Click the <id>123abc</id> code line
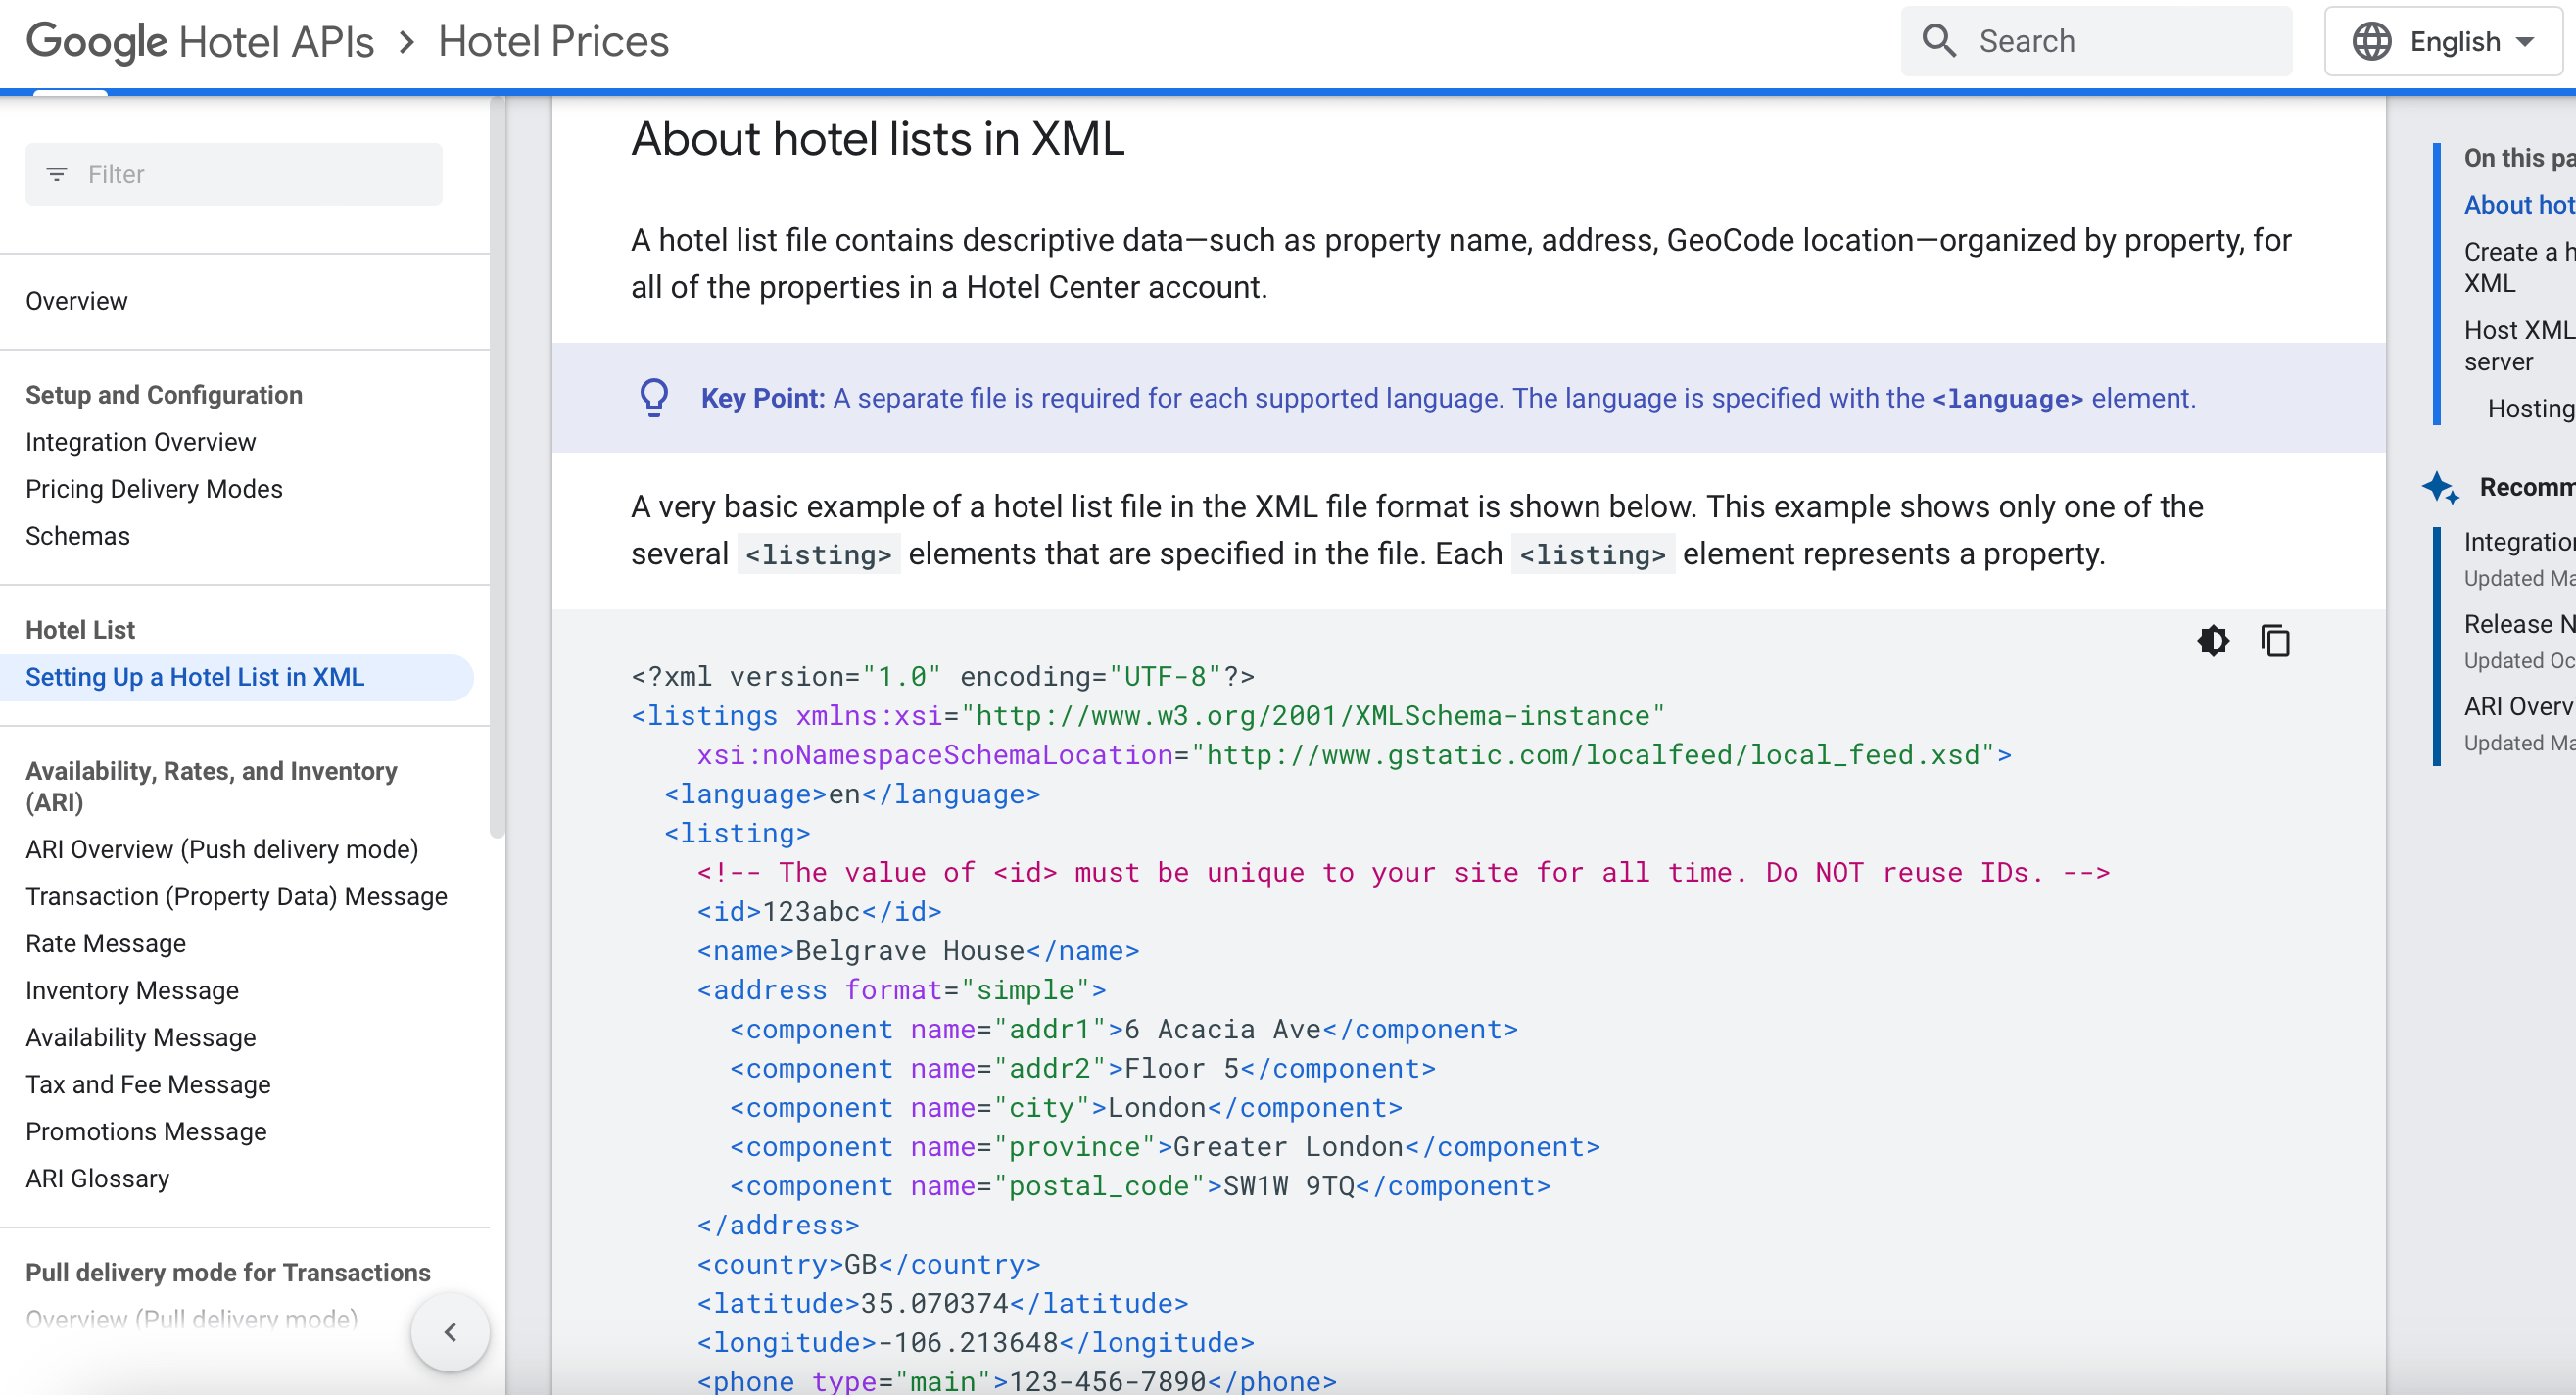Screen dimensions: 2576x1395 tap(819, 911)
